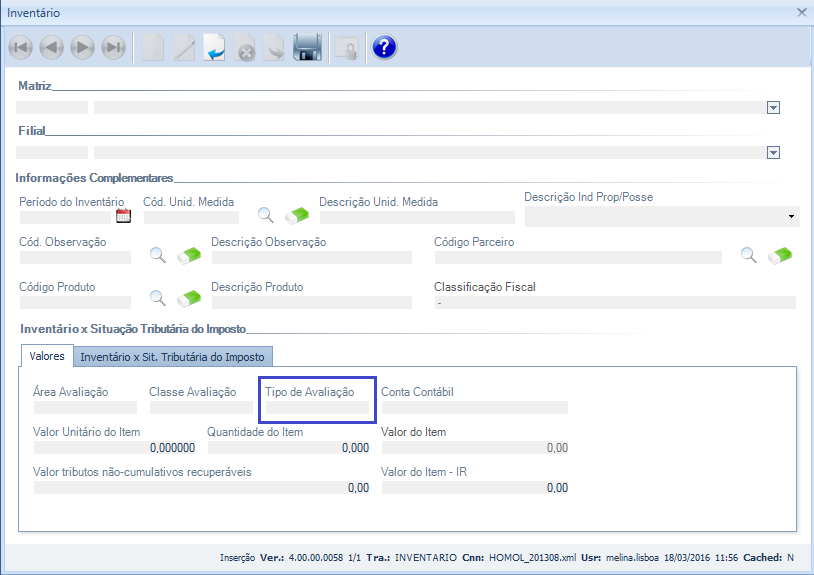
Task: Switch to the Valores tab
Action: coord(47,356)
